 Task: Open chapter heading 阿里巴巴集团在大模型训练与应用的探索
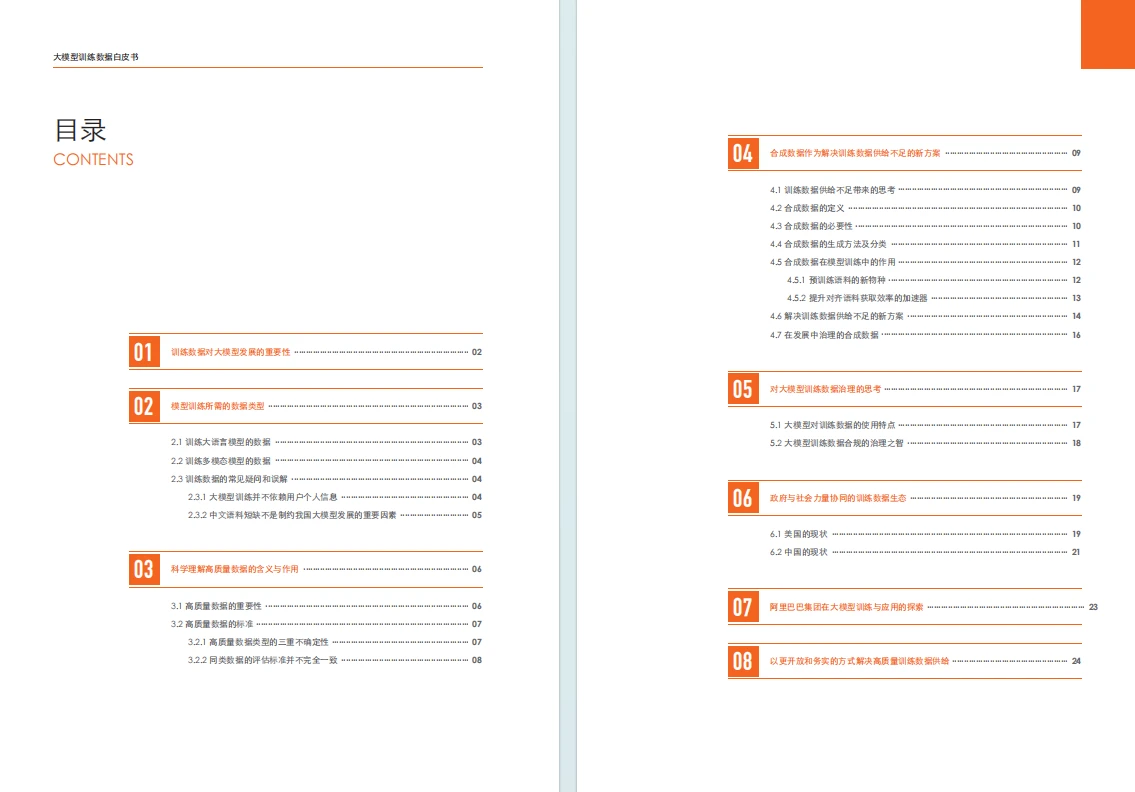(846, 607)
